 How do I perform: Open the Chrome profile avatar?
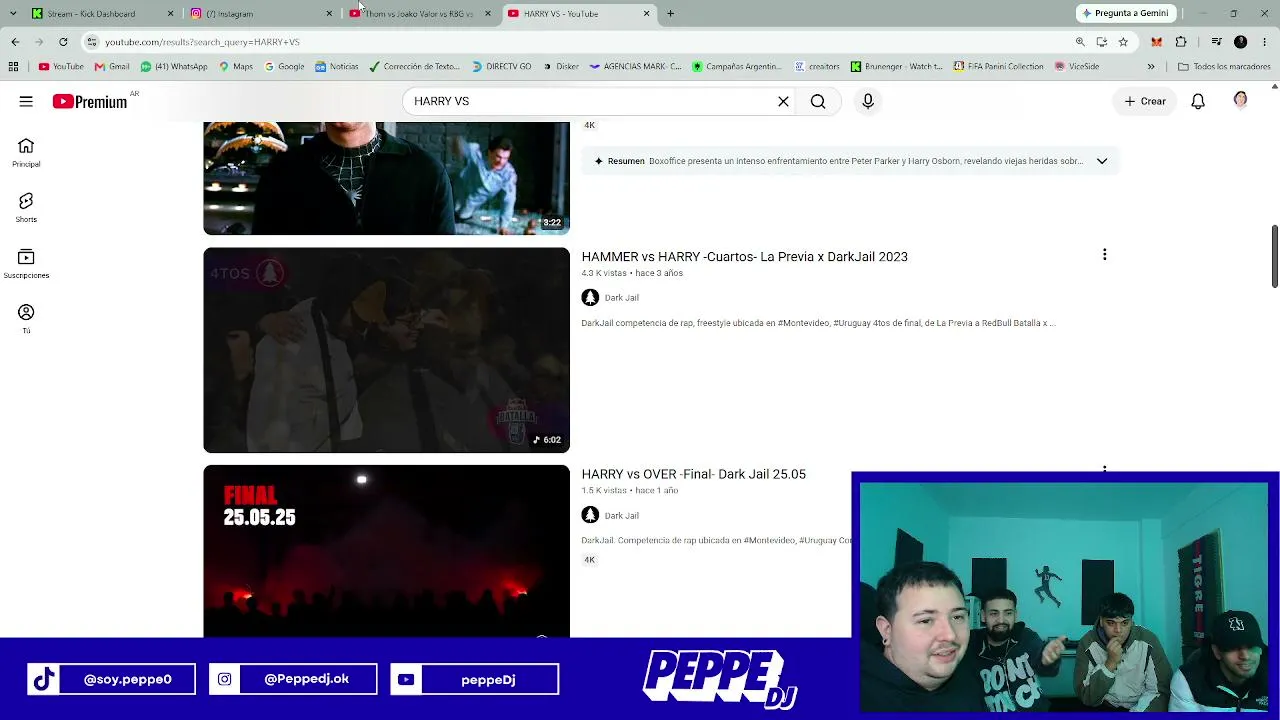1240,42
